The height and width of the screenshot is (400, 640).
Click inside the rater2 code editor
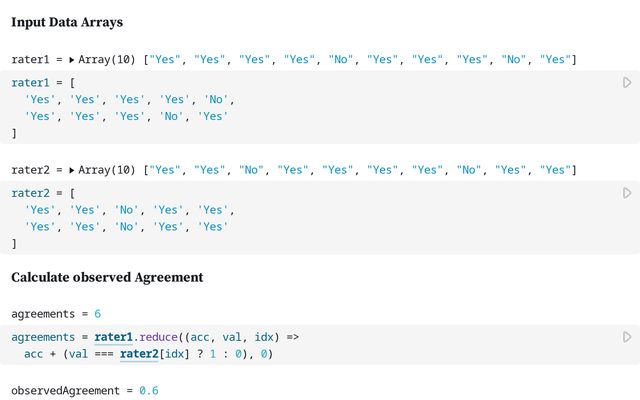(320, 218)
